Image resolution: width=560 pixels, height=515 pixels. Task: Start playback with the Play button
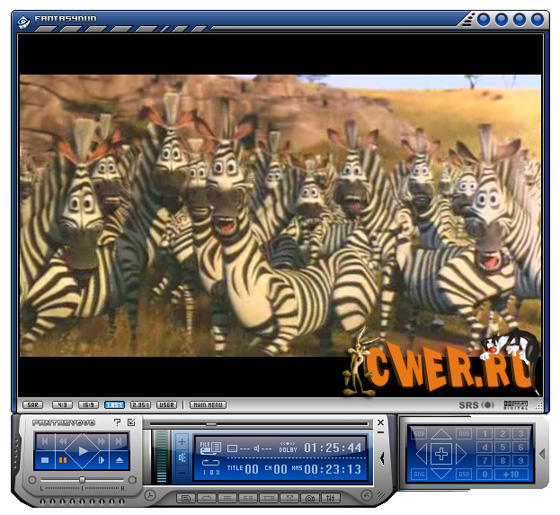82,451
